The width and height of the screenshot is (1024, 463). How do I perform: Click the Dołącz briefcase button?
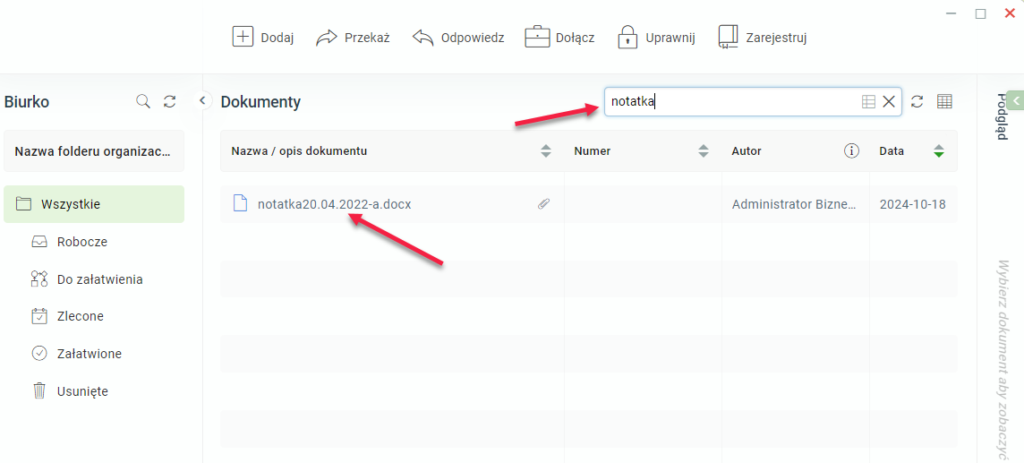pyautogui.click(x=559, y=38)
